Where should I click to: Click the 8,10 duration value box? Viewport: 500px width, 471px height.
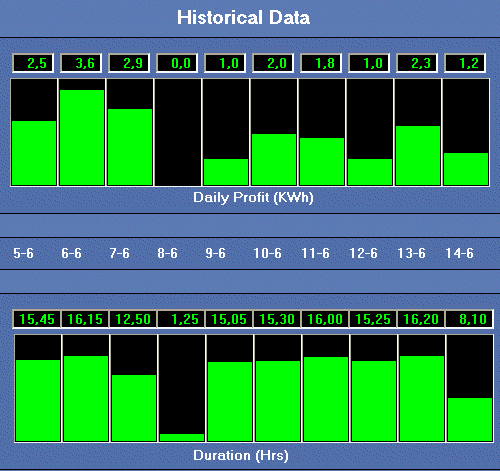469,319
